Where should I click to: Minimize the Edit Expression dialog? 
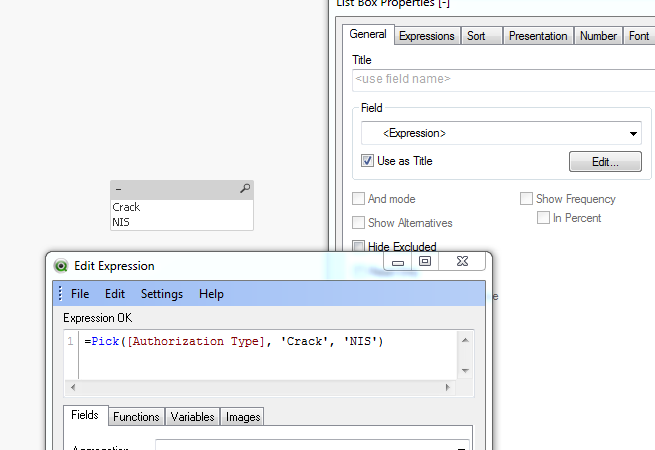coord(398,262)
